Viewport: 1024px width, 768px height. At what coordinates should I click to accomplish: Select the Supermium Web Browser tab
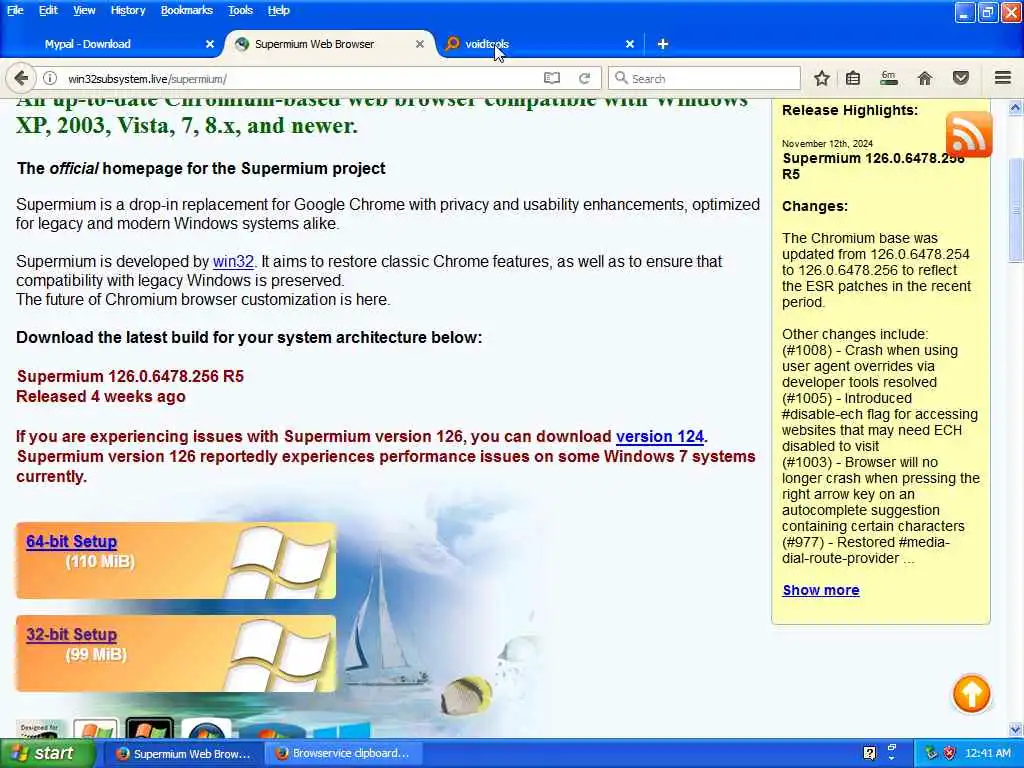pos(329,44)
